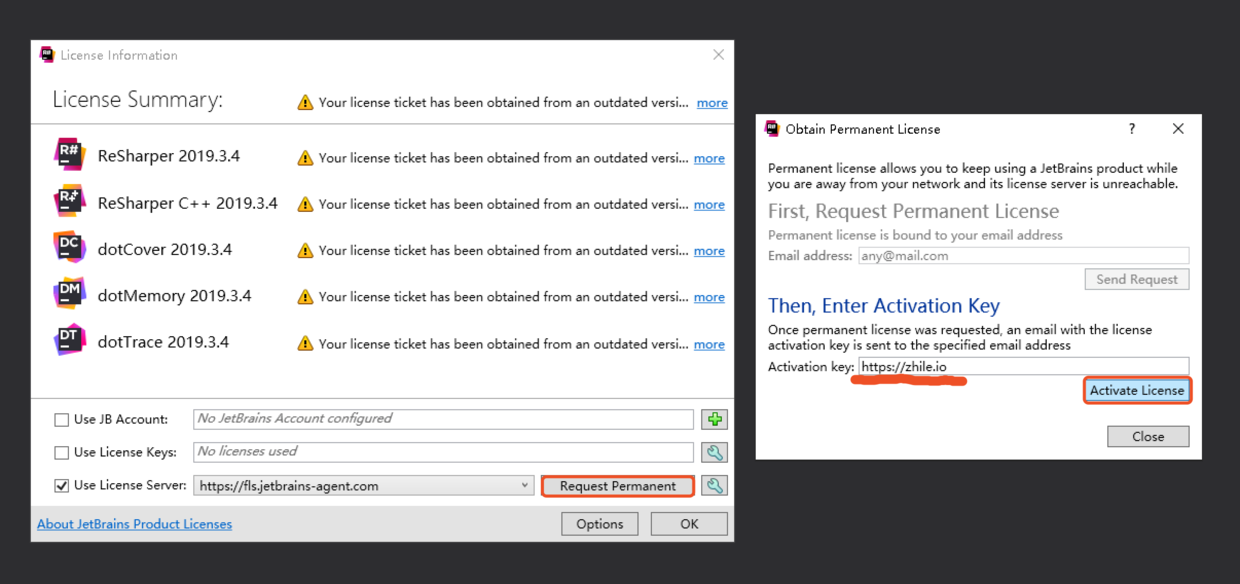Viewport: 1240px width, 584px height.
Task: Click the Request Permanent button
Action: pyautogui.click(x=617, y=486)
